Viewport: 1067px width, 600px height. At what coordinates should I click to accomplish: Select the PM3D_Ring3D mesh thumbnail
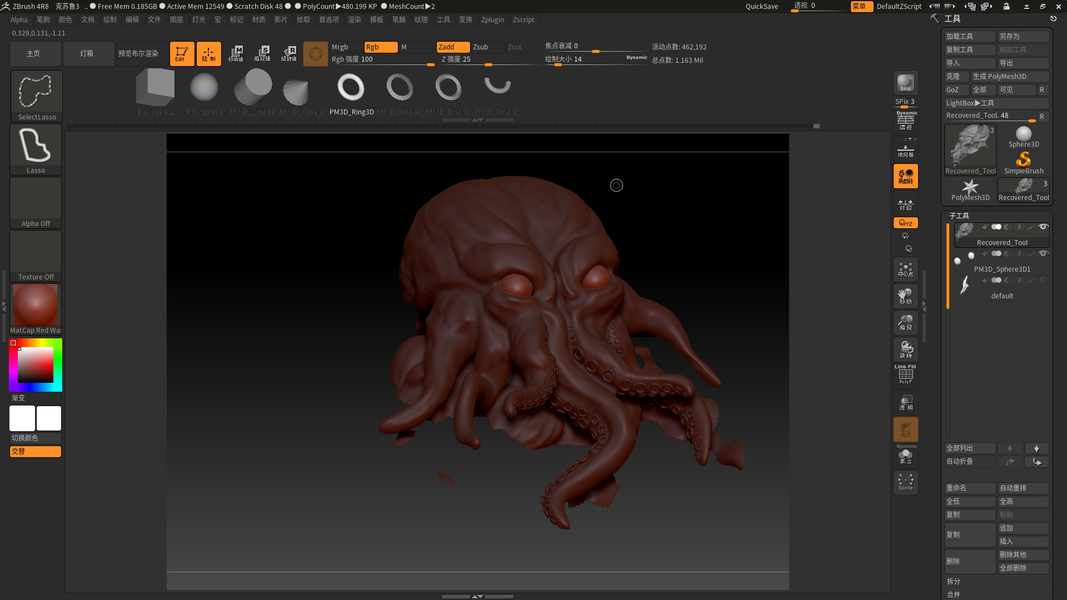tap(351, 92)
